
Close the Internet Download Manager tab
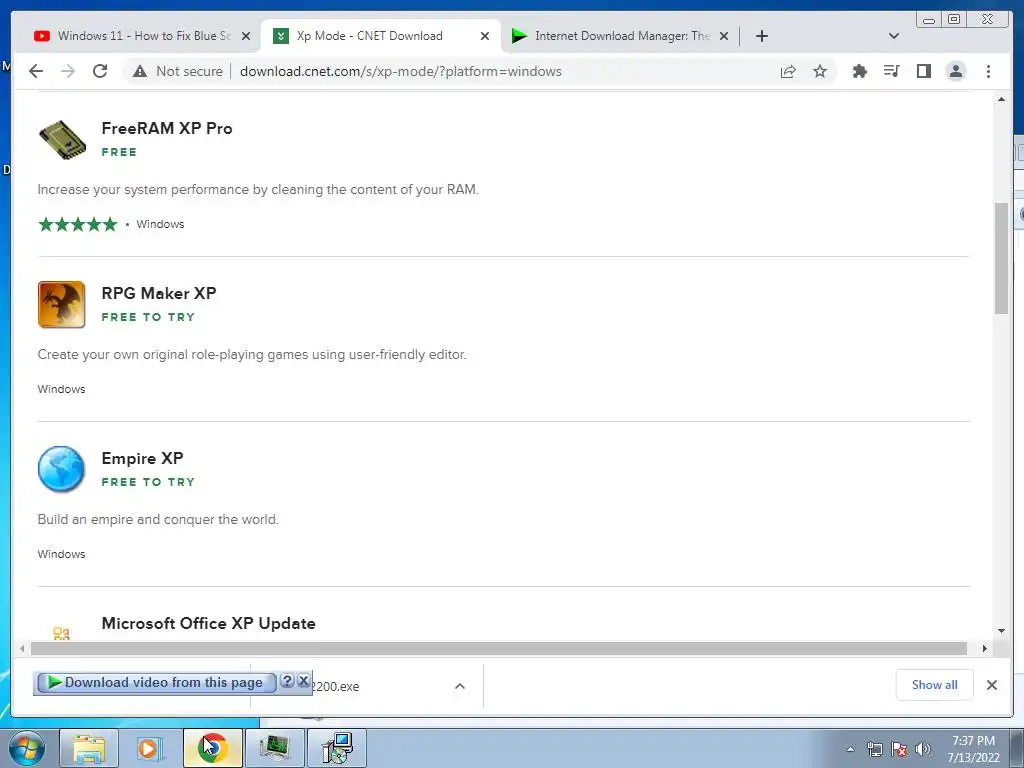[x=724, y=36]
